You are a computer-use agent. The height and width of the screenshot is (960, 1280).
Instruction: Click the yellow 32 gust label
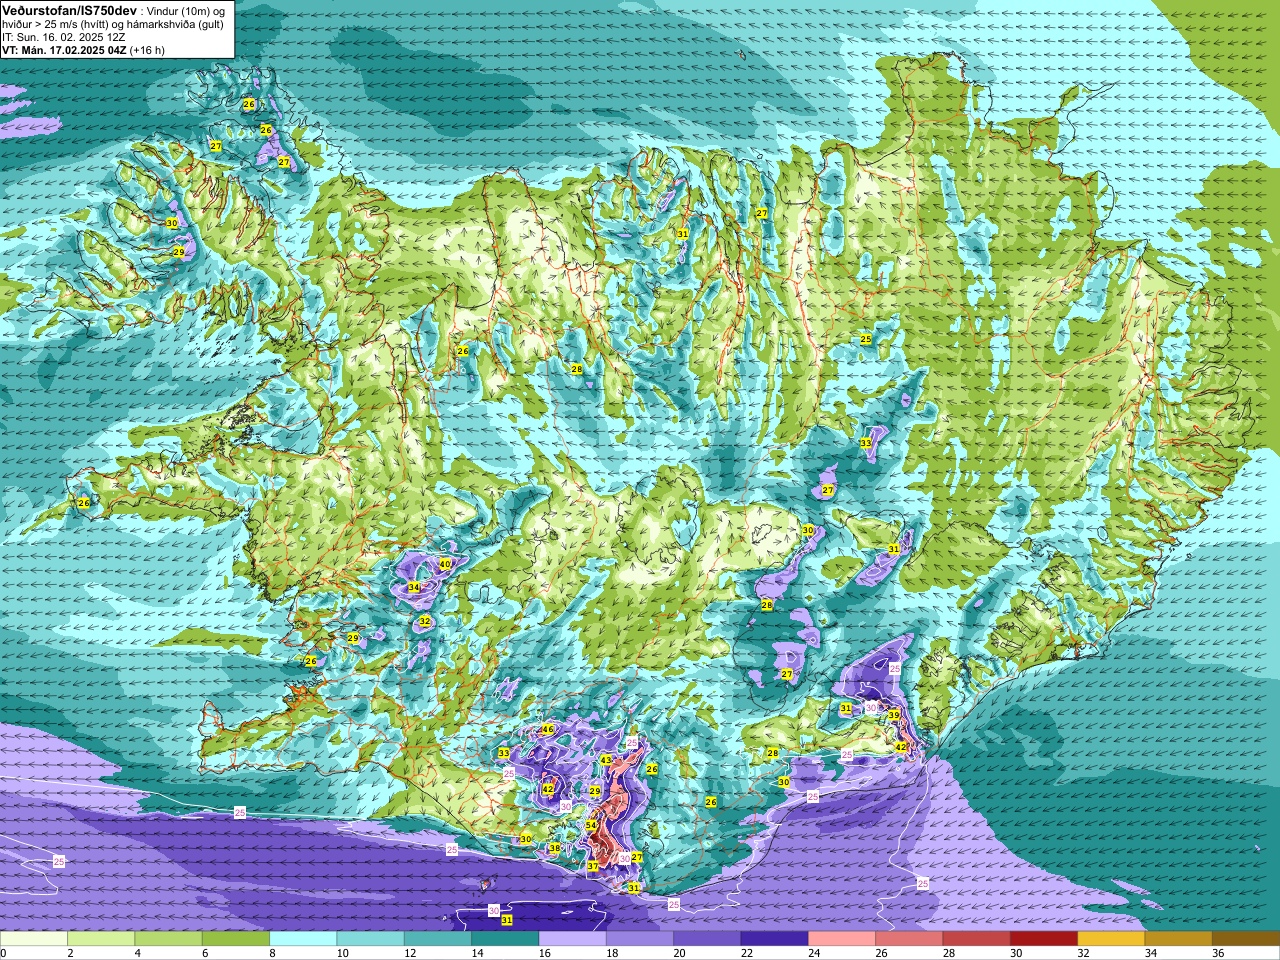pyautogui.click(x=424, y=621)
